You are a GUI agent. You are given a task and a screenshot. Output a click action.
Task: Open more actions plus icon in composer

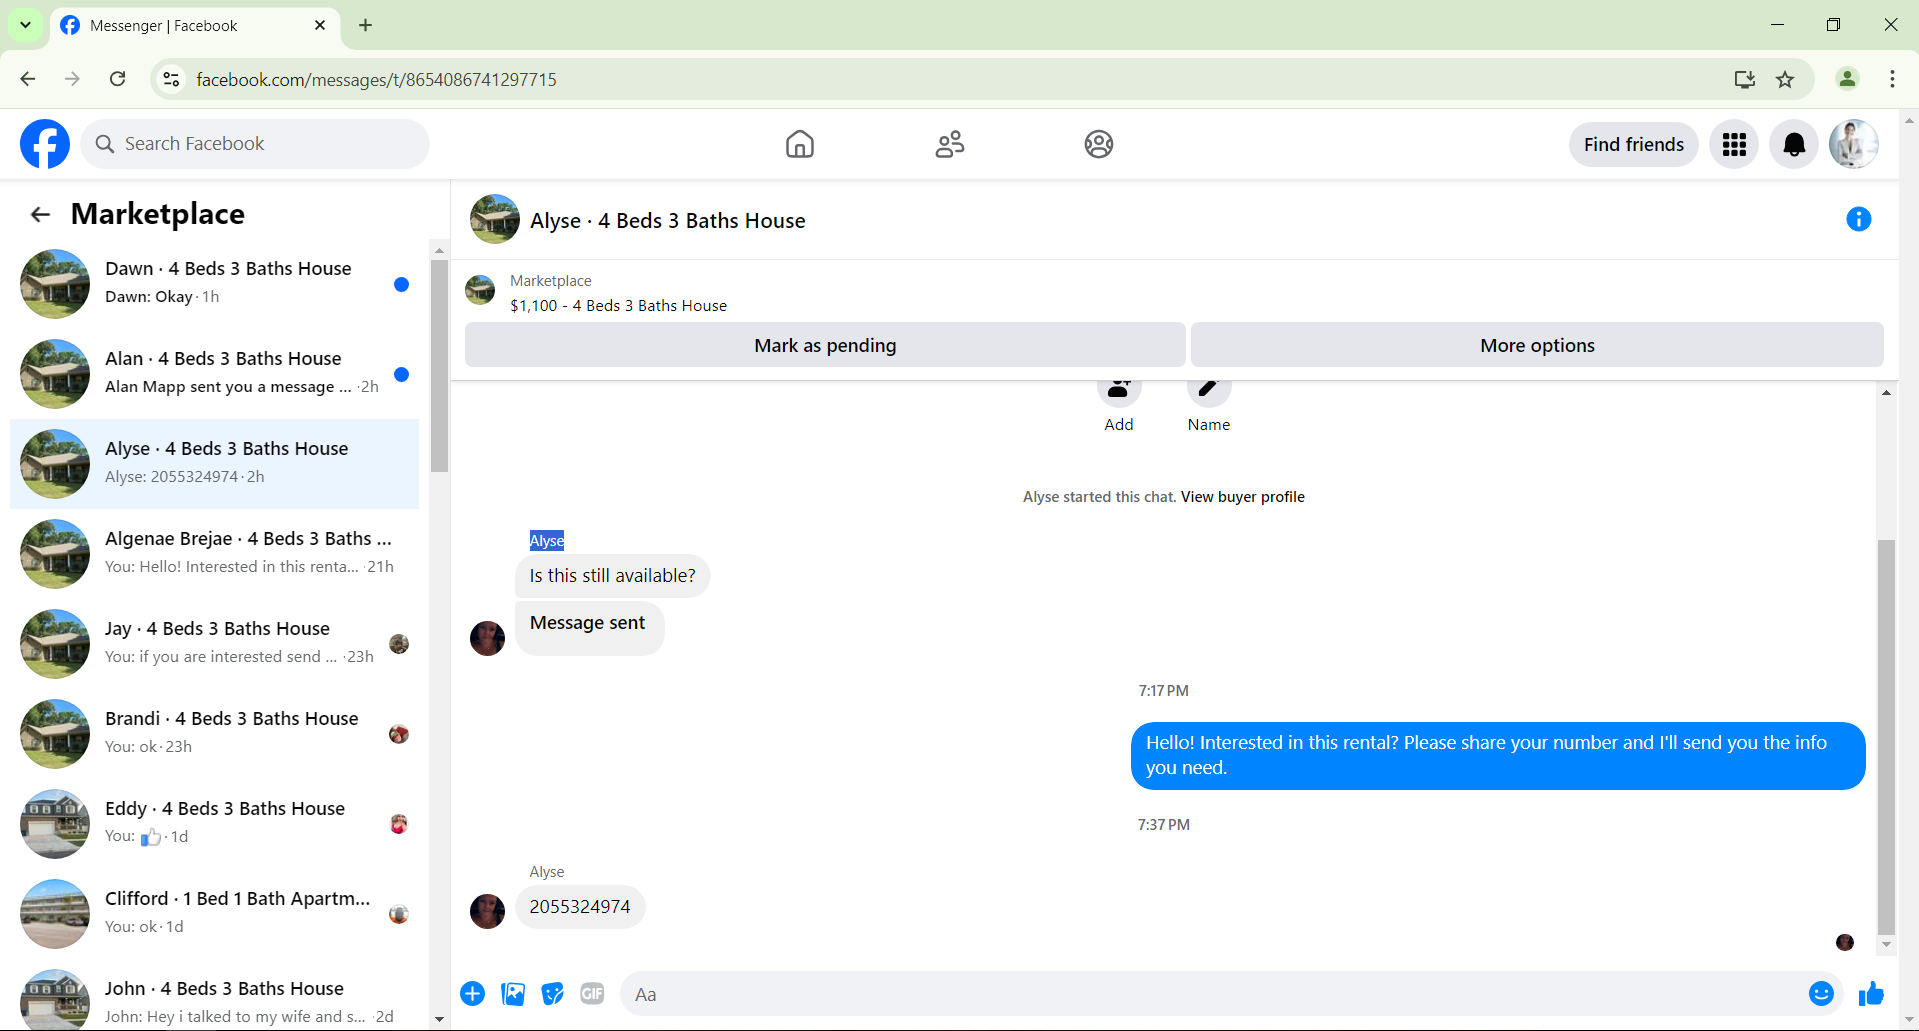click(473, 994)
